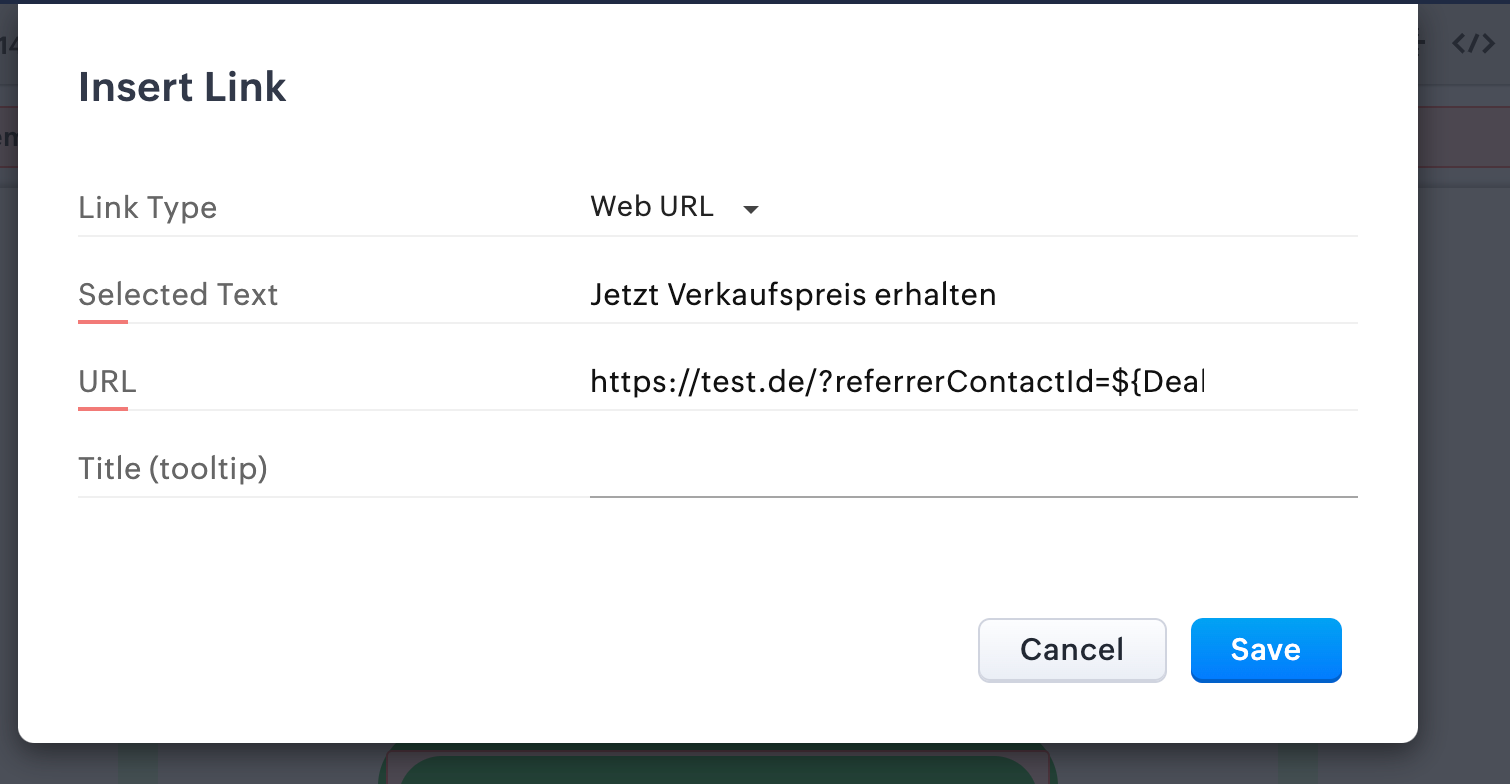Click the Link Type label
This screenshot has width=1510, height=784.
(147, 208)
